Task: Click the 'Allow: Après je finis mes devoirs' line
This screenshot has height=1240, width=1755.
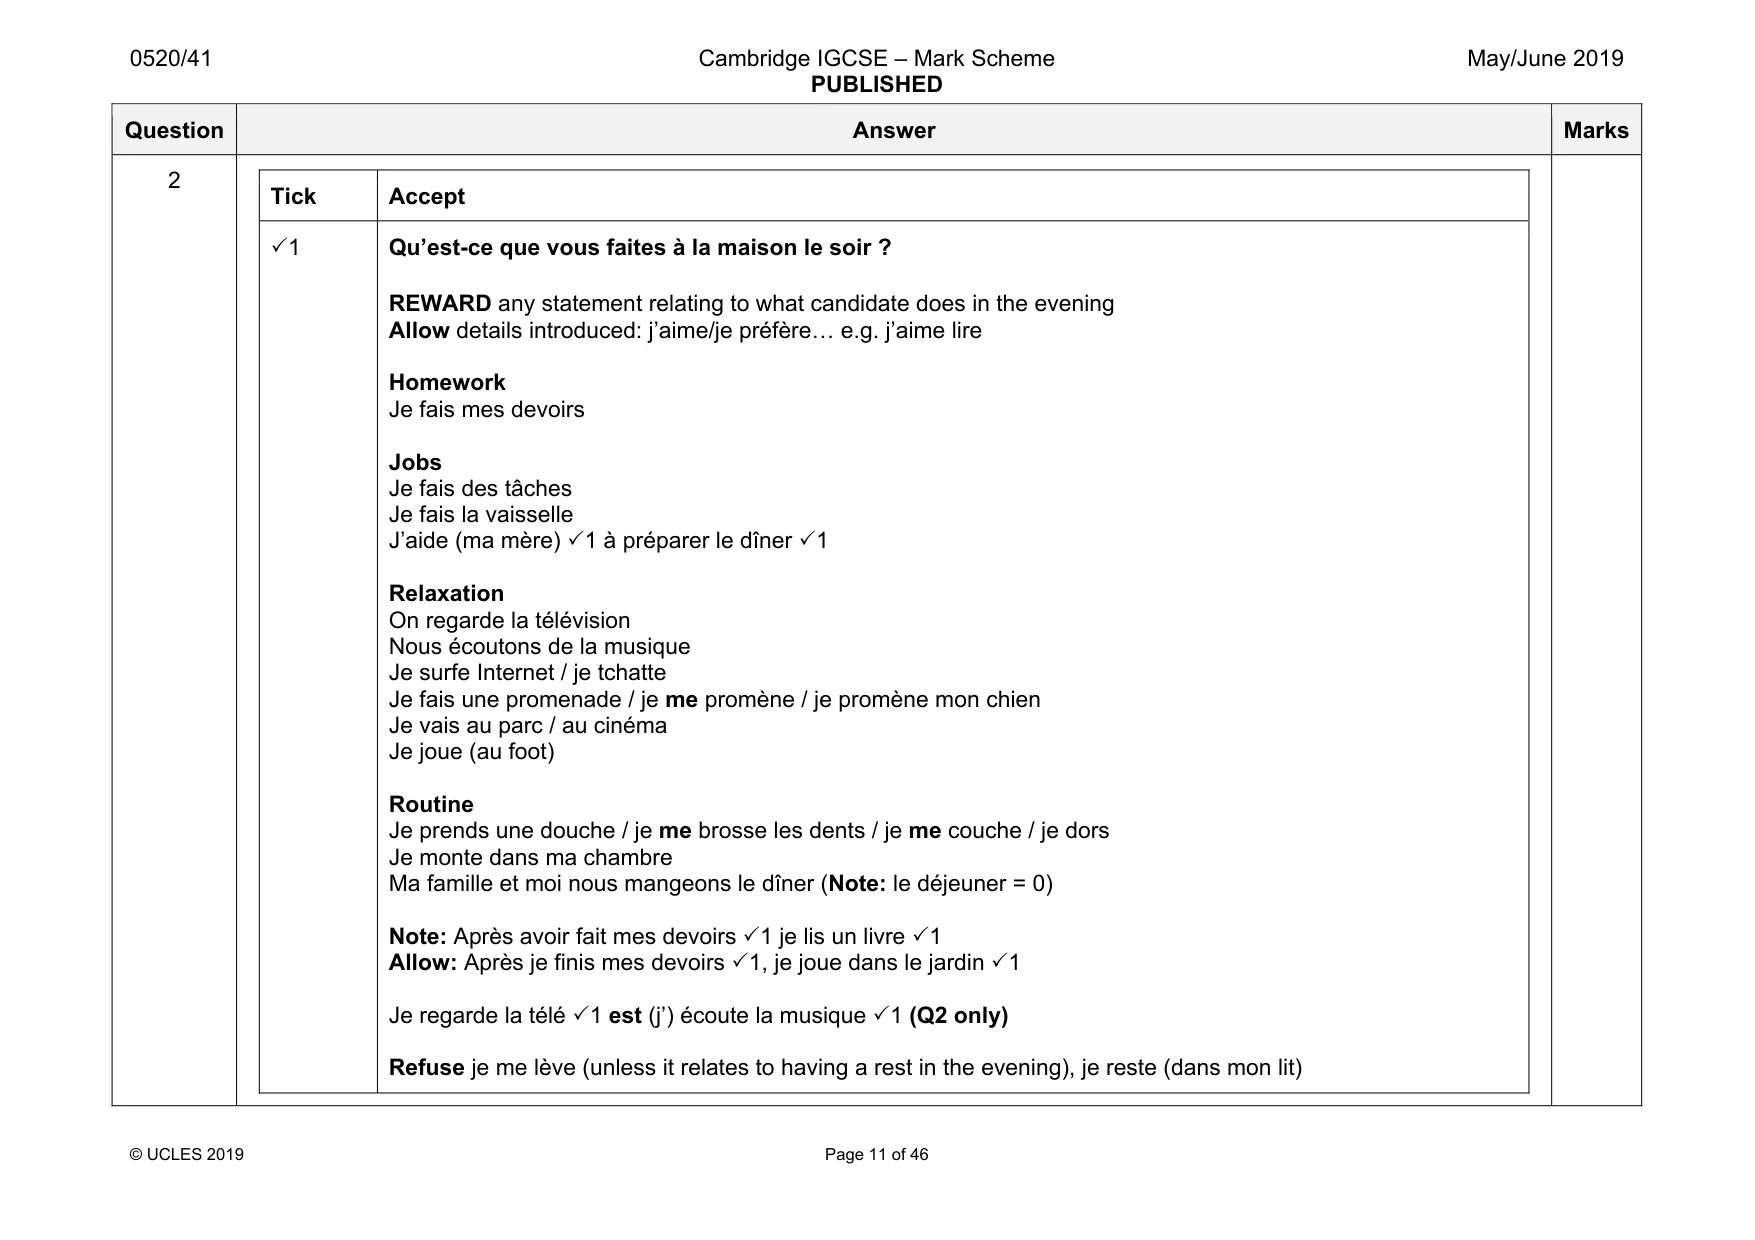Action: pos(704,963)
